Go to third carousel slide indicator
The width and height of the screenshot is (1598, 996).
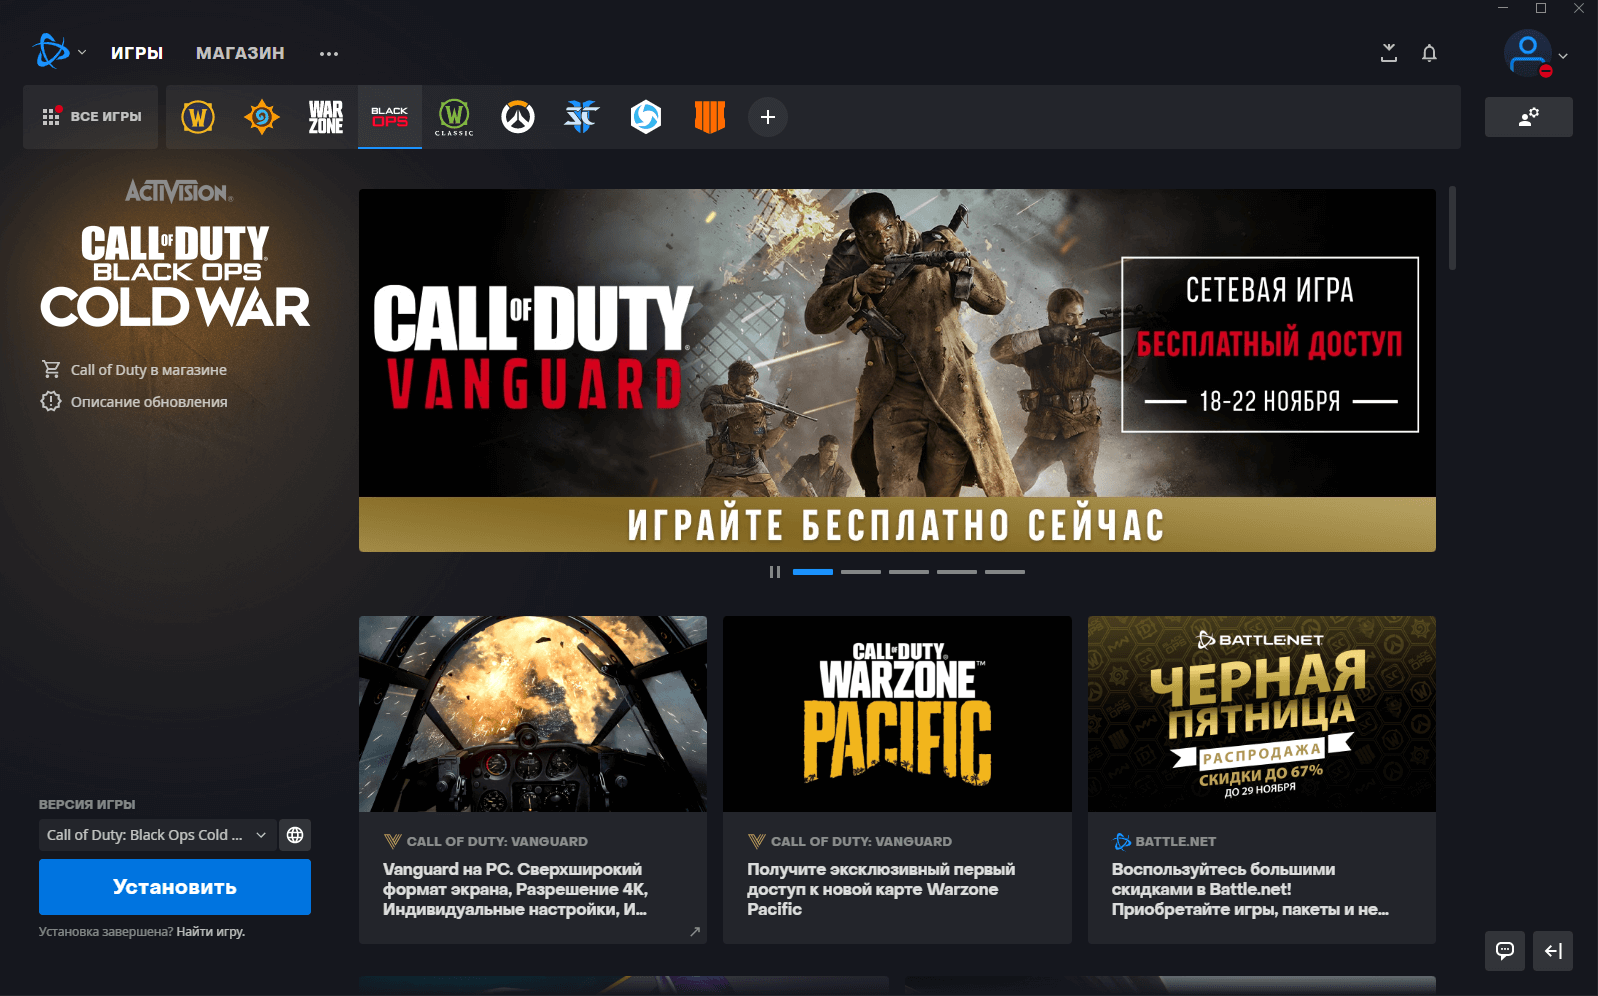tap(909, 572)
